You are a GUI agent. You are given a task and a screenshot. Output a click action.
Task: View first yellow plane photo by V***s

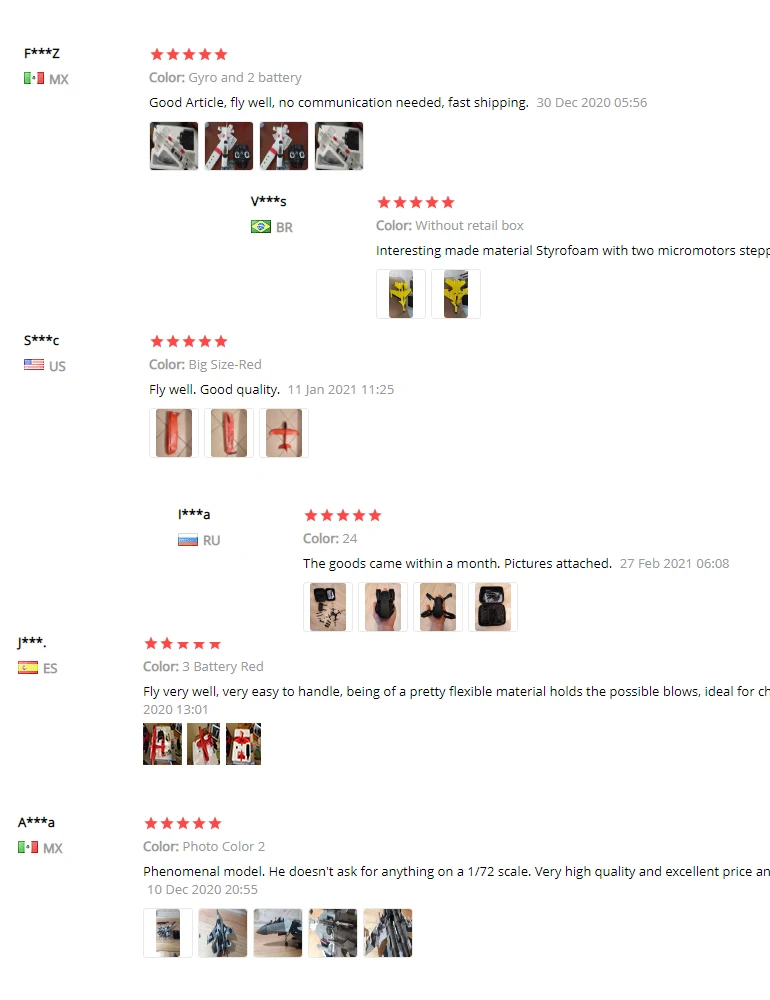(x=401, y=294)
